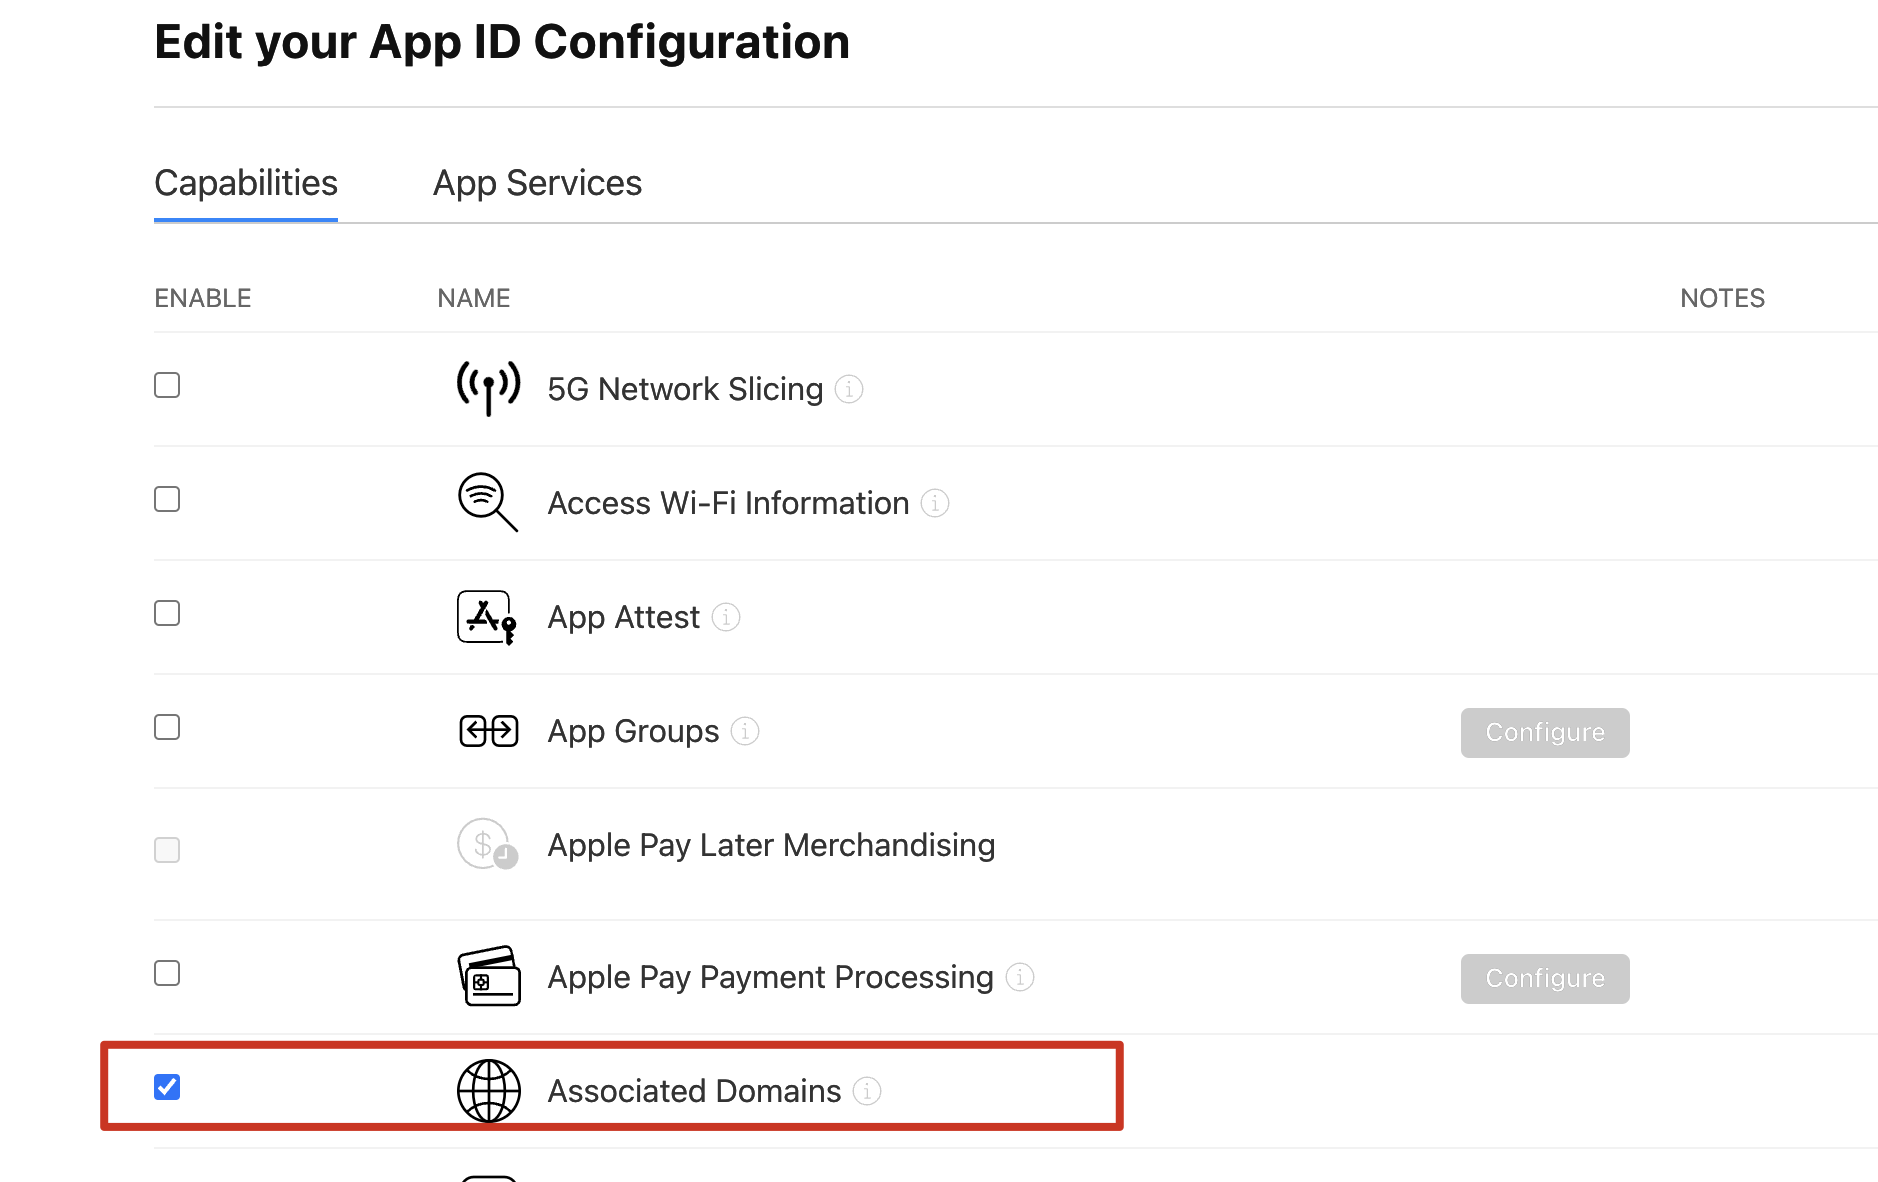Uncheck the Associated Domains checkbox
The image size is (1878, 1182).
tap(167, 1087)
